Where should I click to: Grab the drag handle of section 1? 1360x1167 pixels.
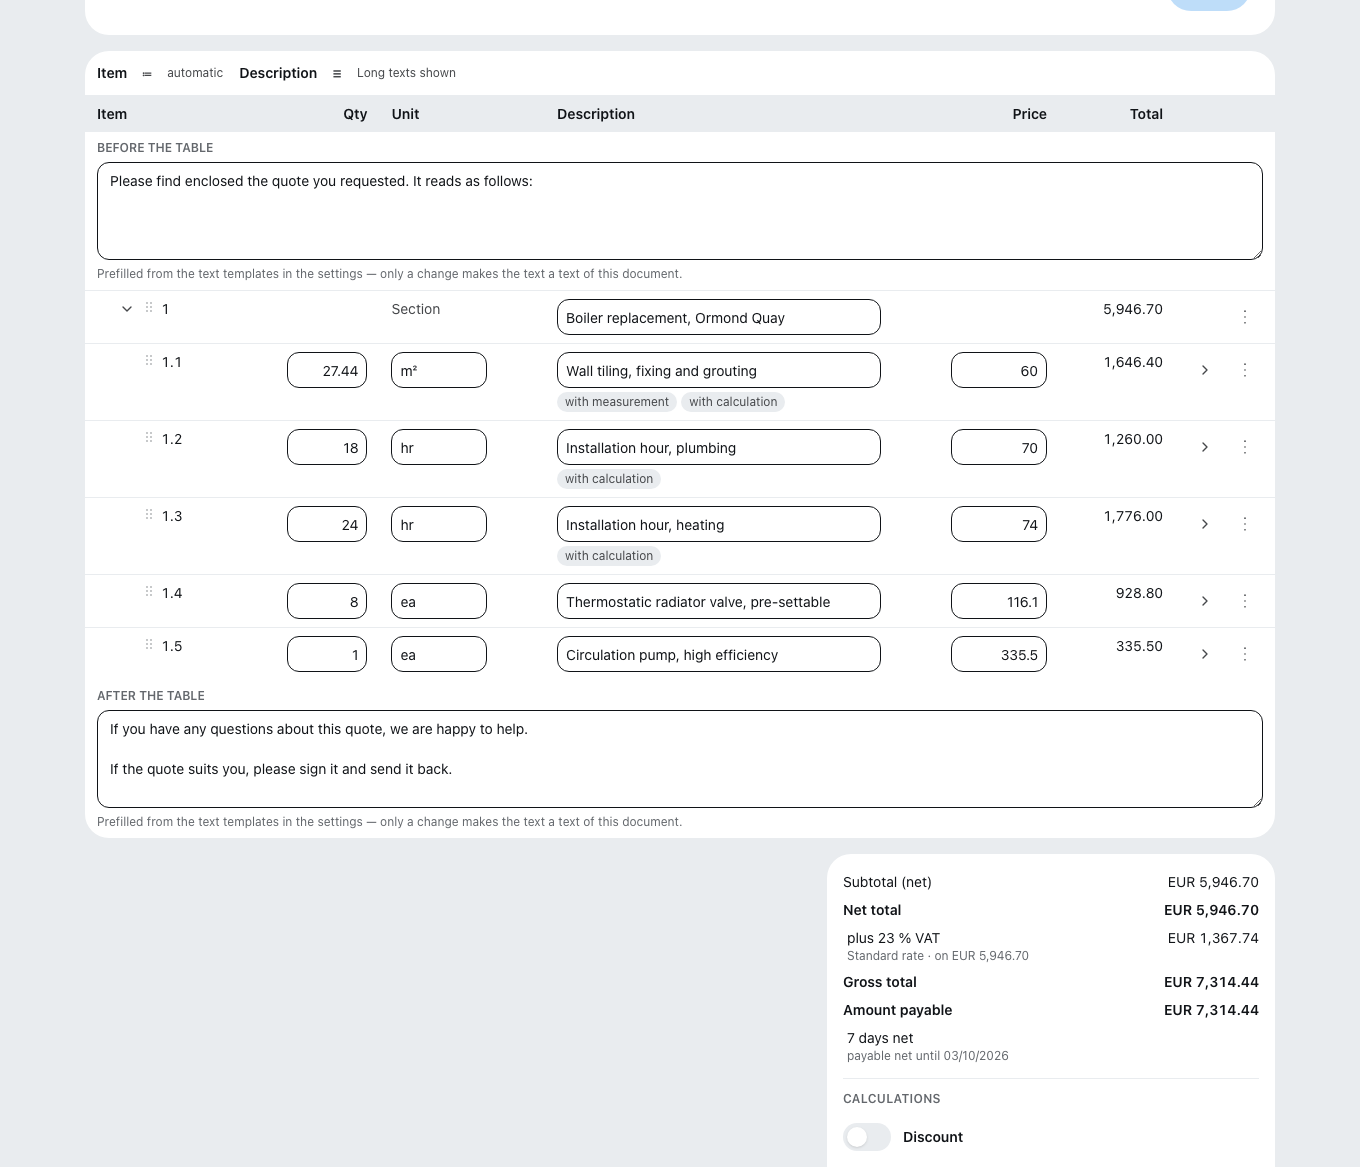pos(149,308)
